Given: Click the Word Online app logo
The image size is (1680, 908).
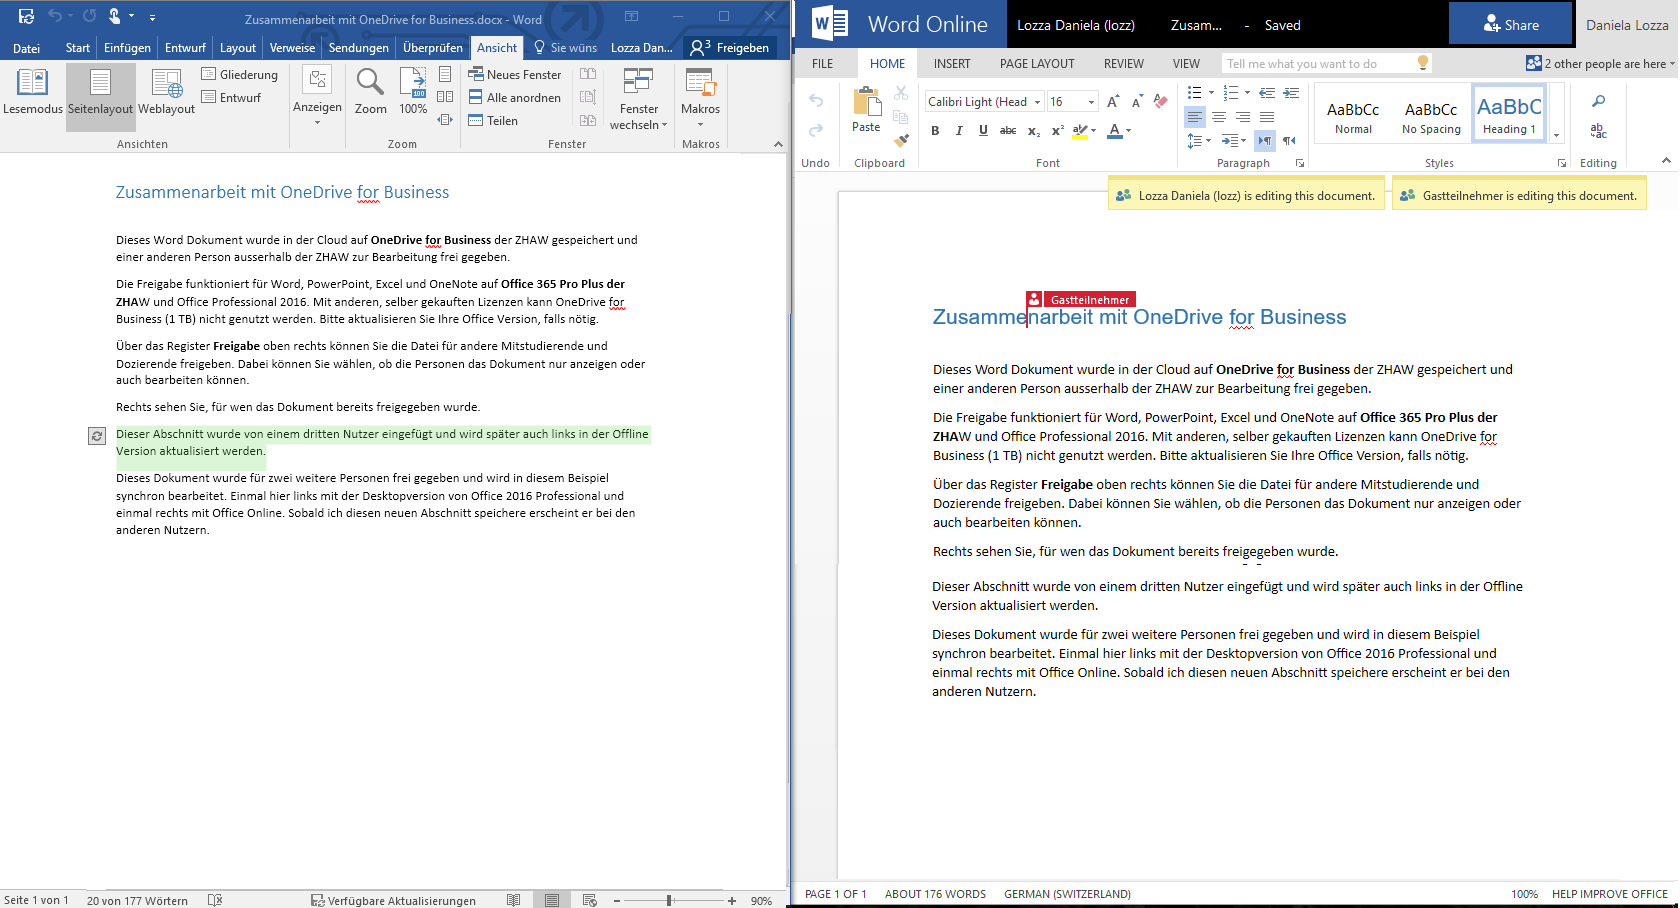Looking at the screenshot, I should click(830, 24).
